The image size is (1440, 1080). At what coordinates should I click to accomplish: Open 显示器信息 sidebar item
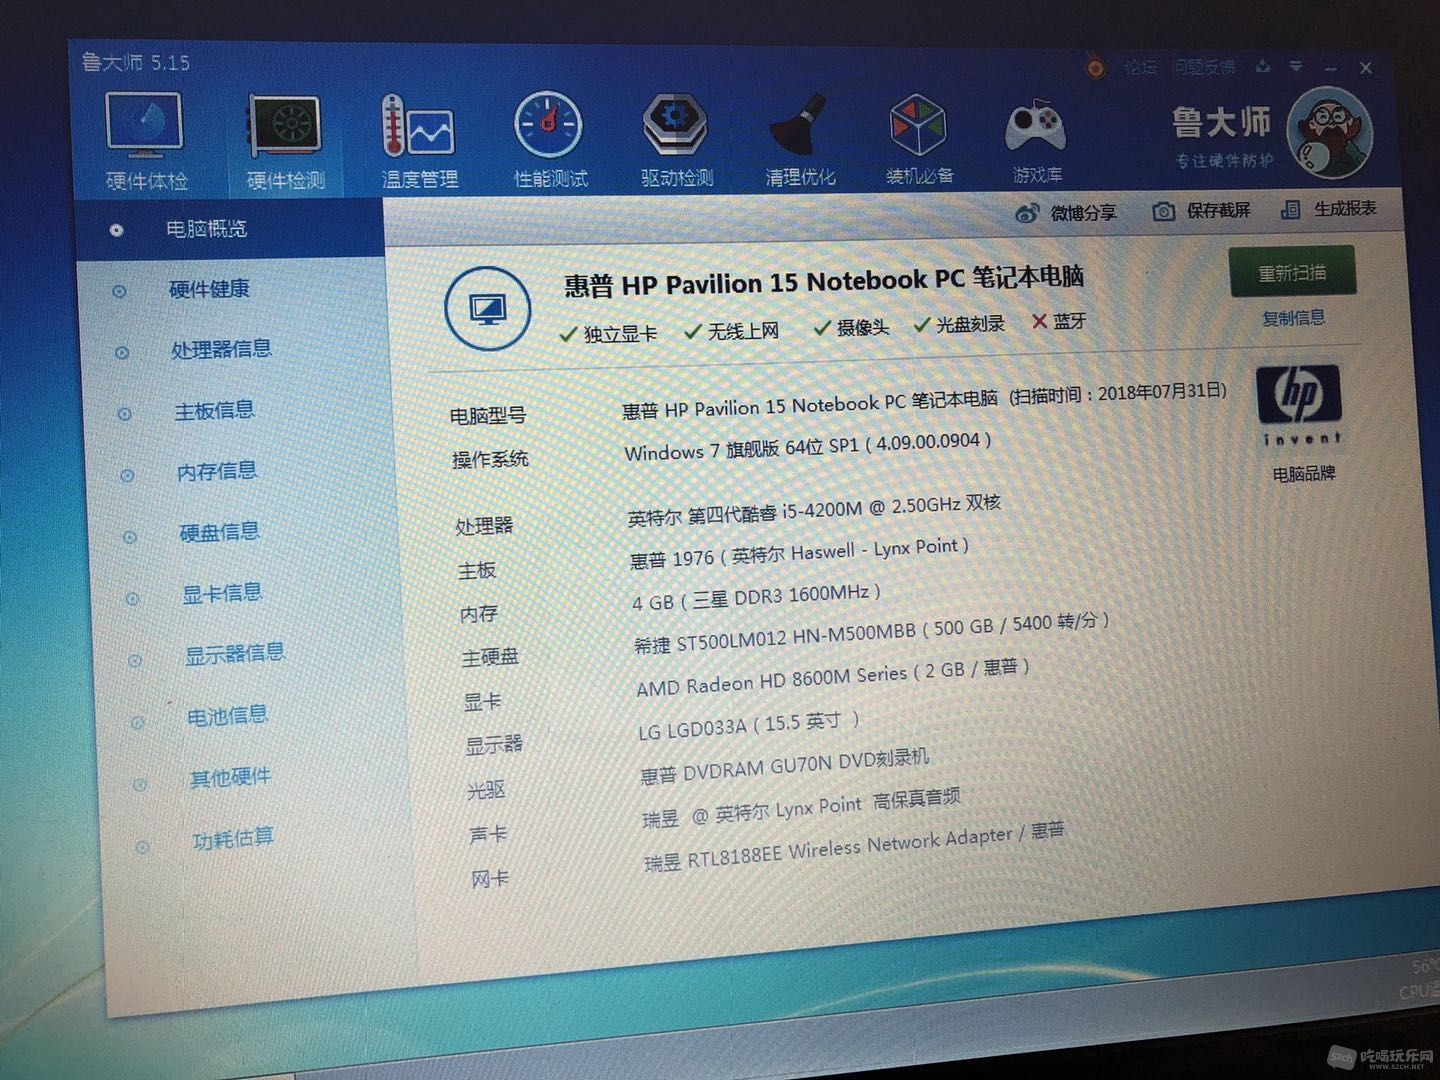(234, 654)
